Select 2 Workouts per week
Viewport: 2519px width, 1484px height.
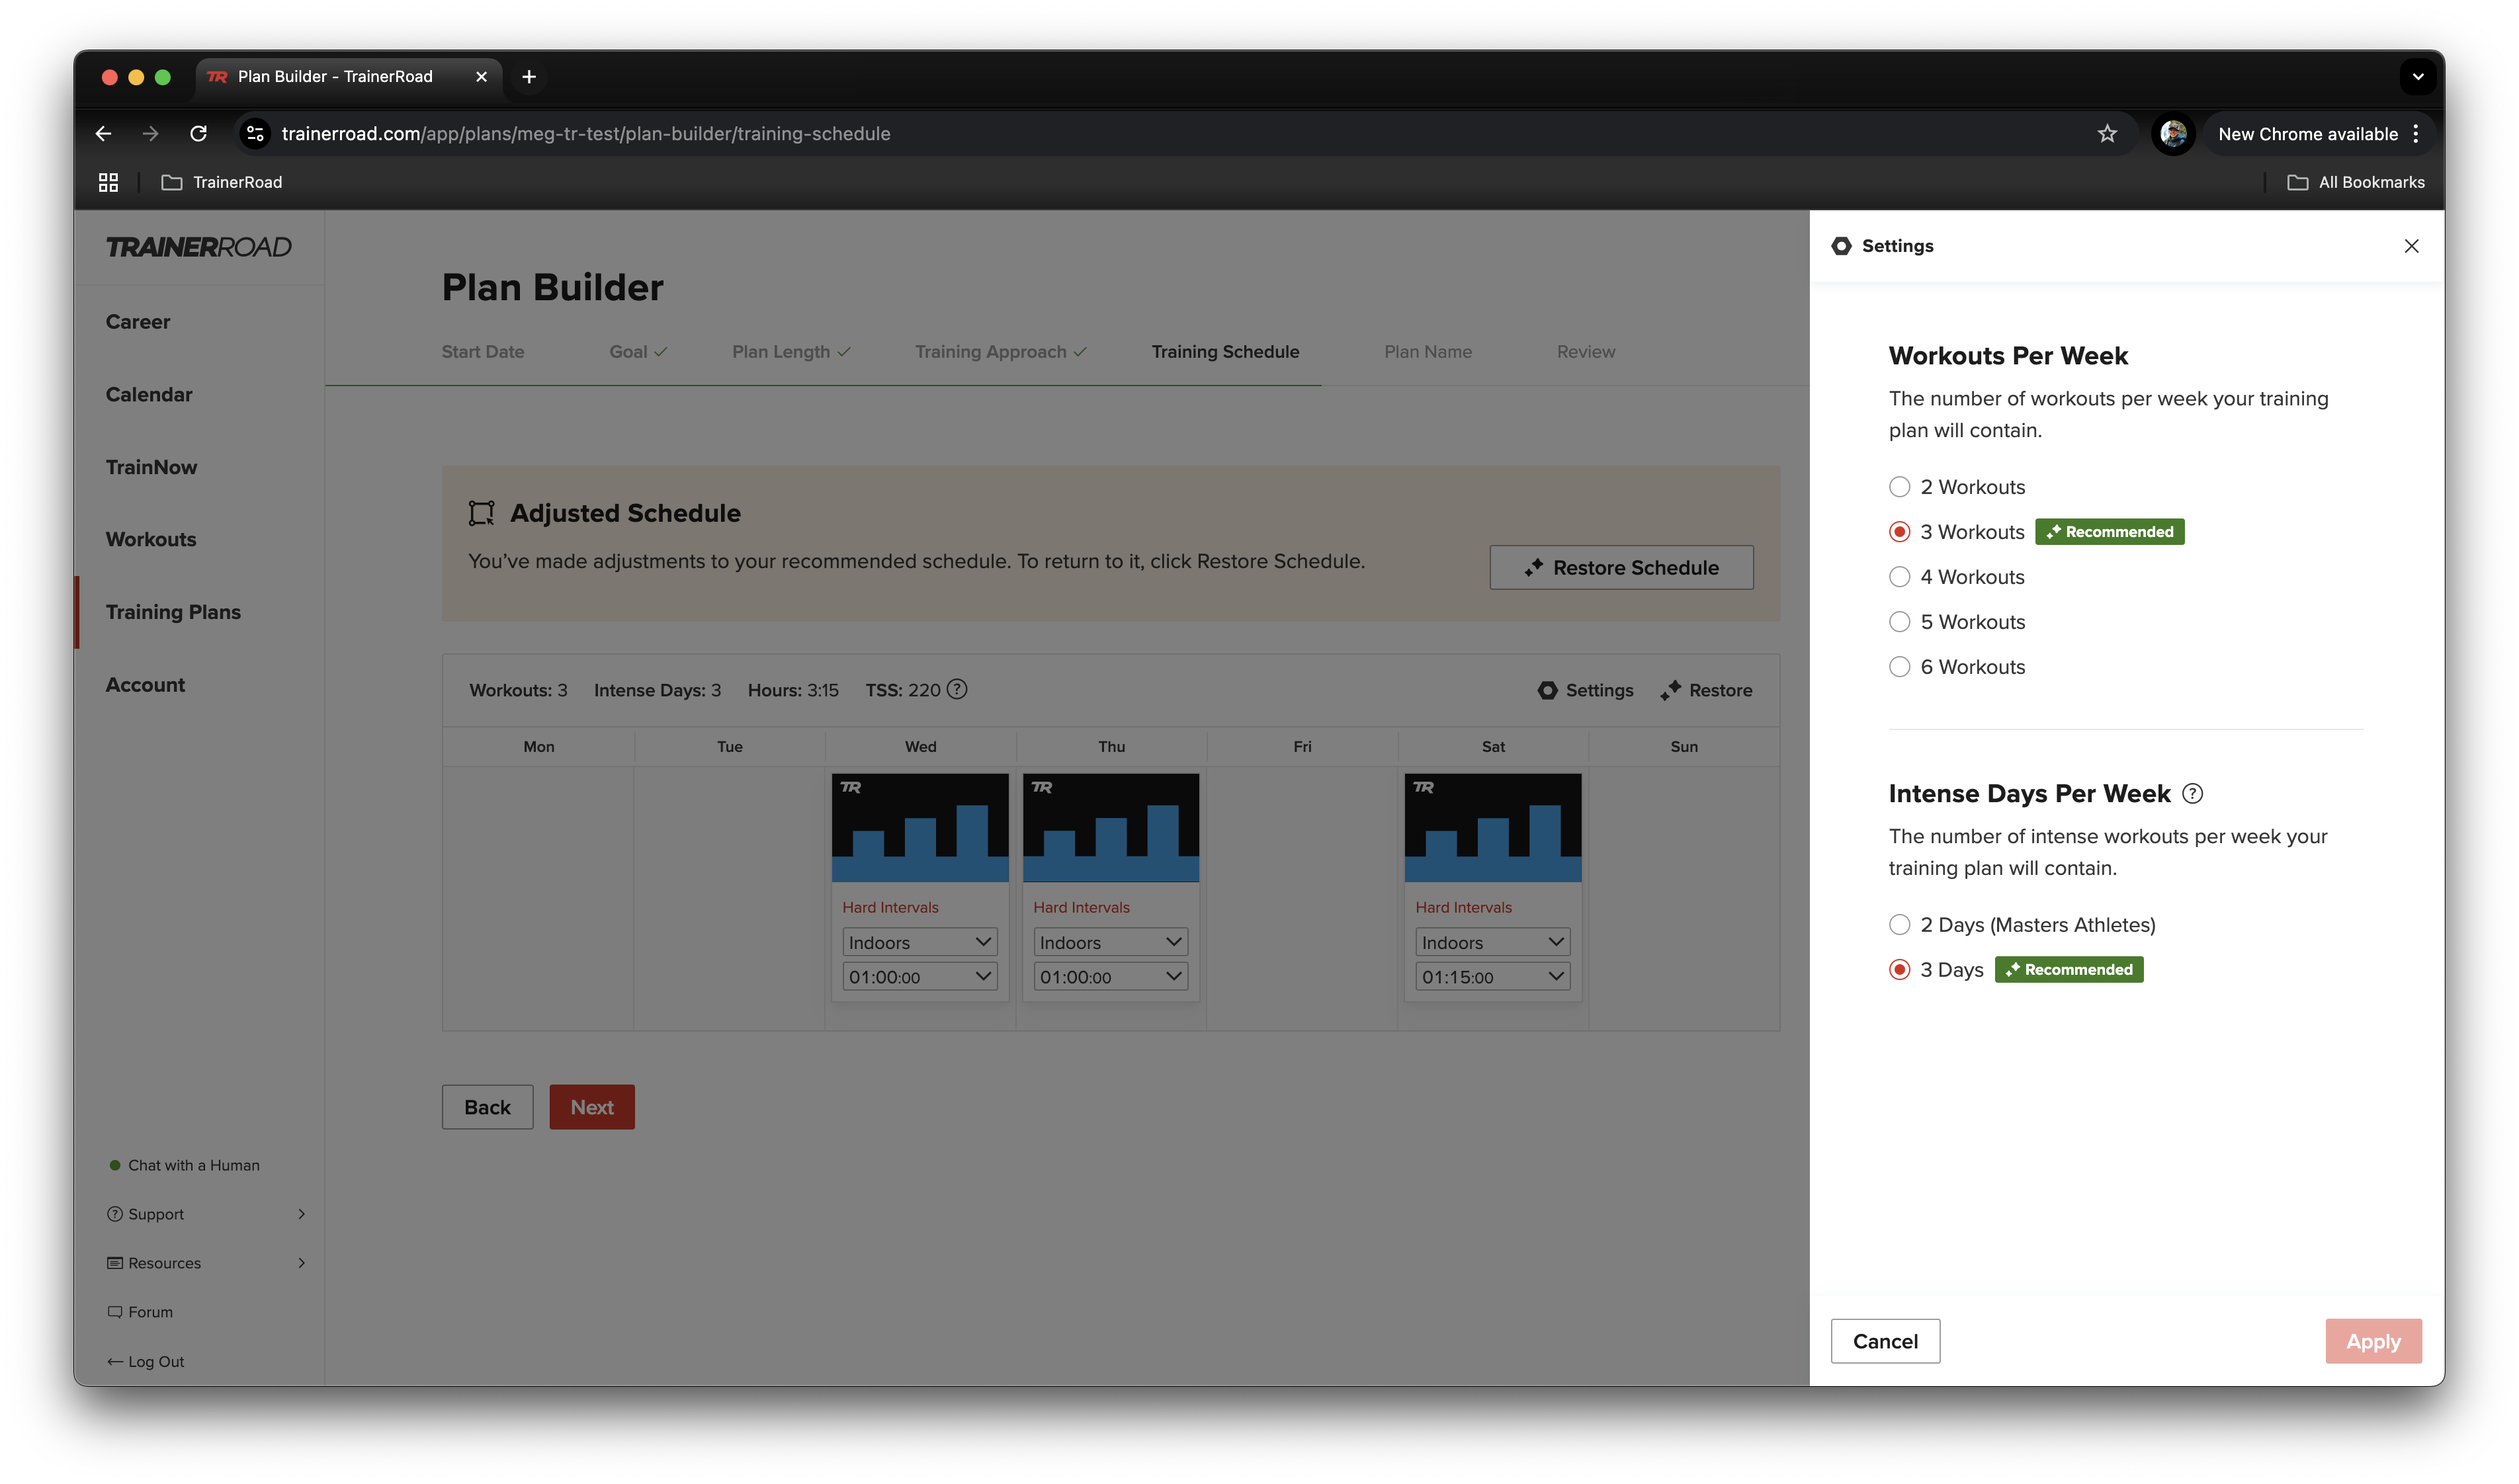pyautogui.click(x=1956, y=487)
